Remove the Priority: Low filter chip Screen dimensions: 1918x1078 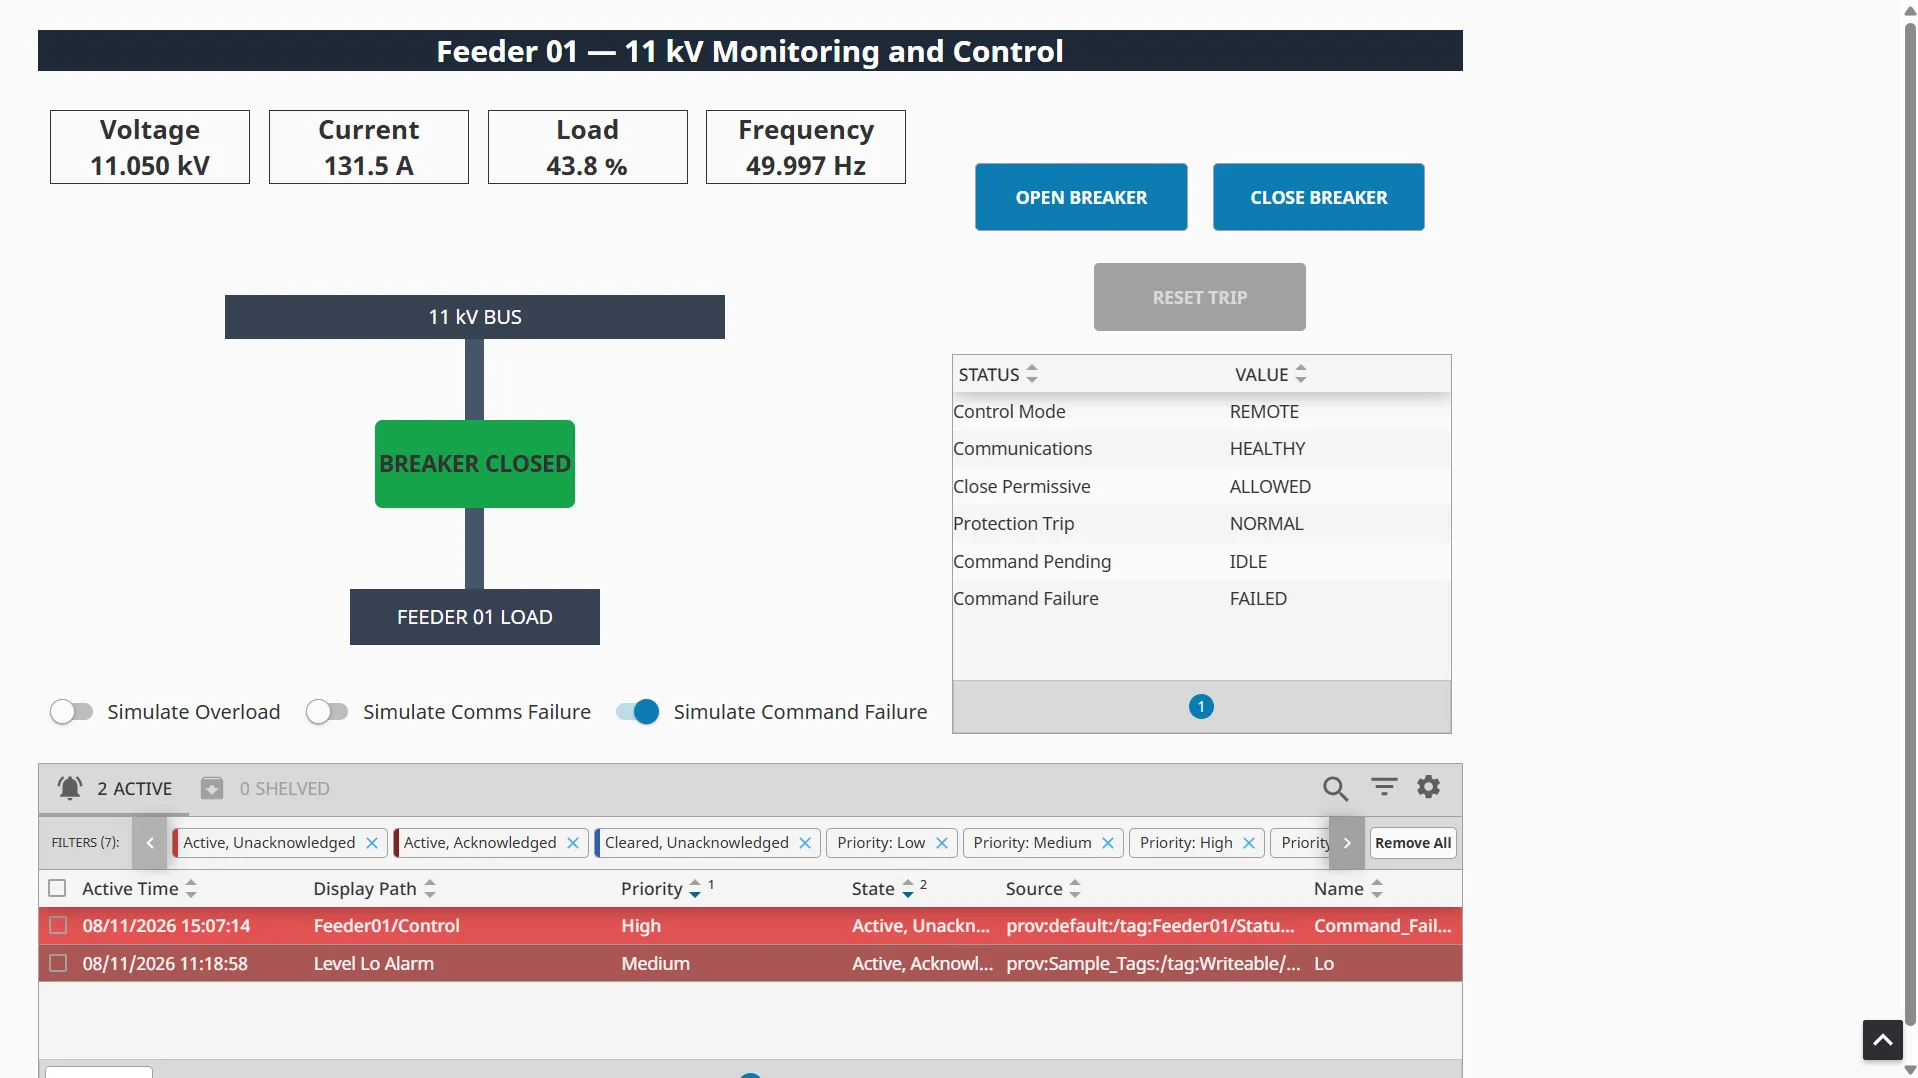942,843
